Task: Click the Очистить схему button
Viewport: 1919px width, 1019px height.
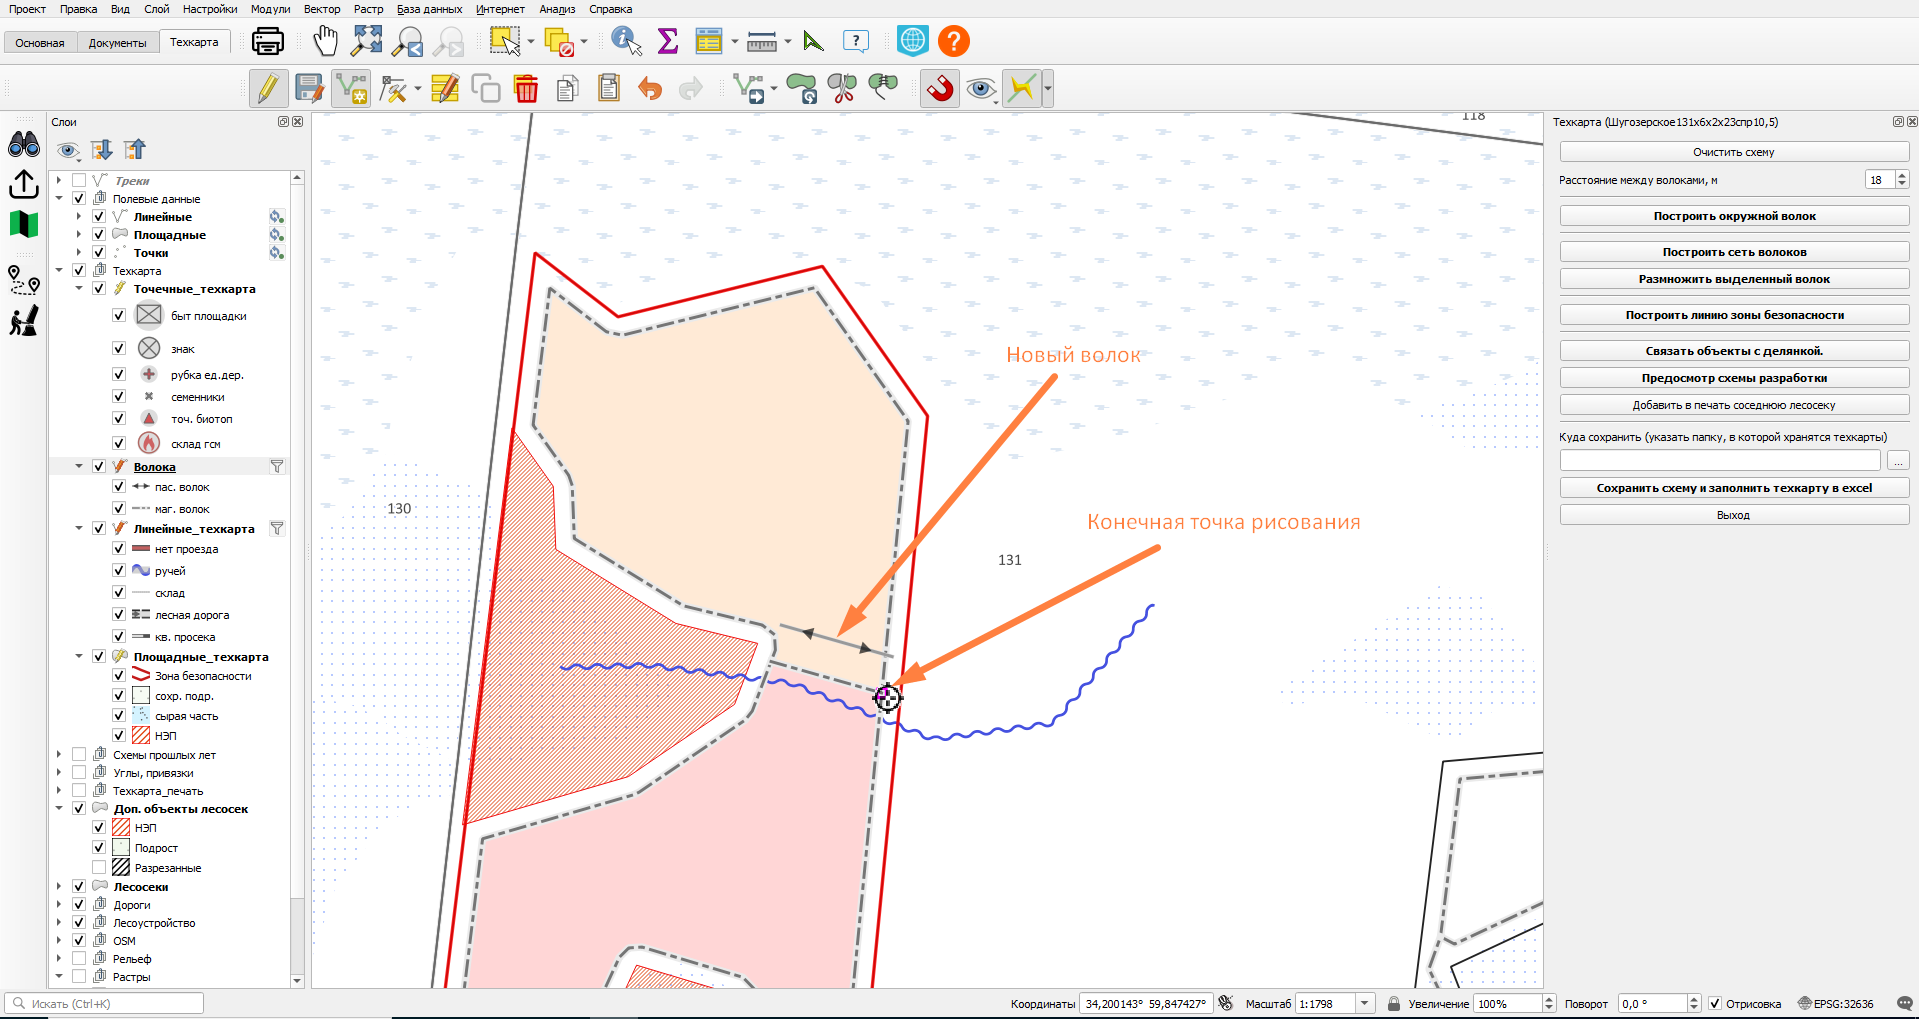Action: pos(1734,152)
